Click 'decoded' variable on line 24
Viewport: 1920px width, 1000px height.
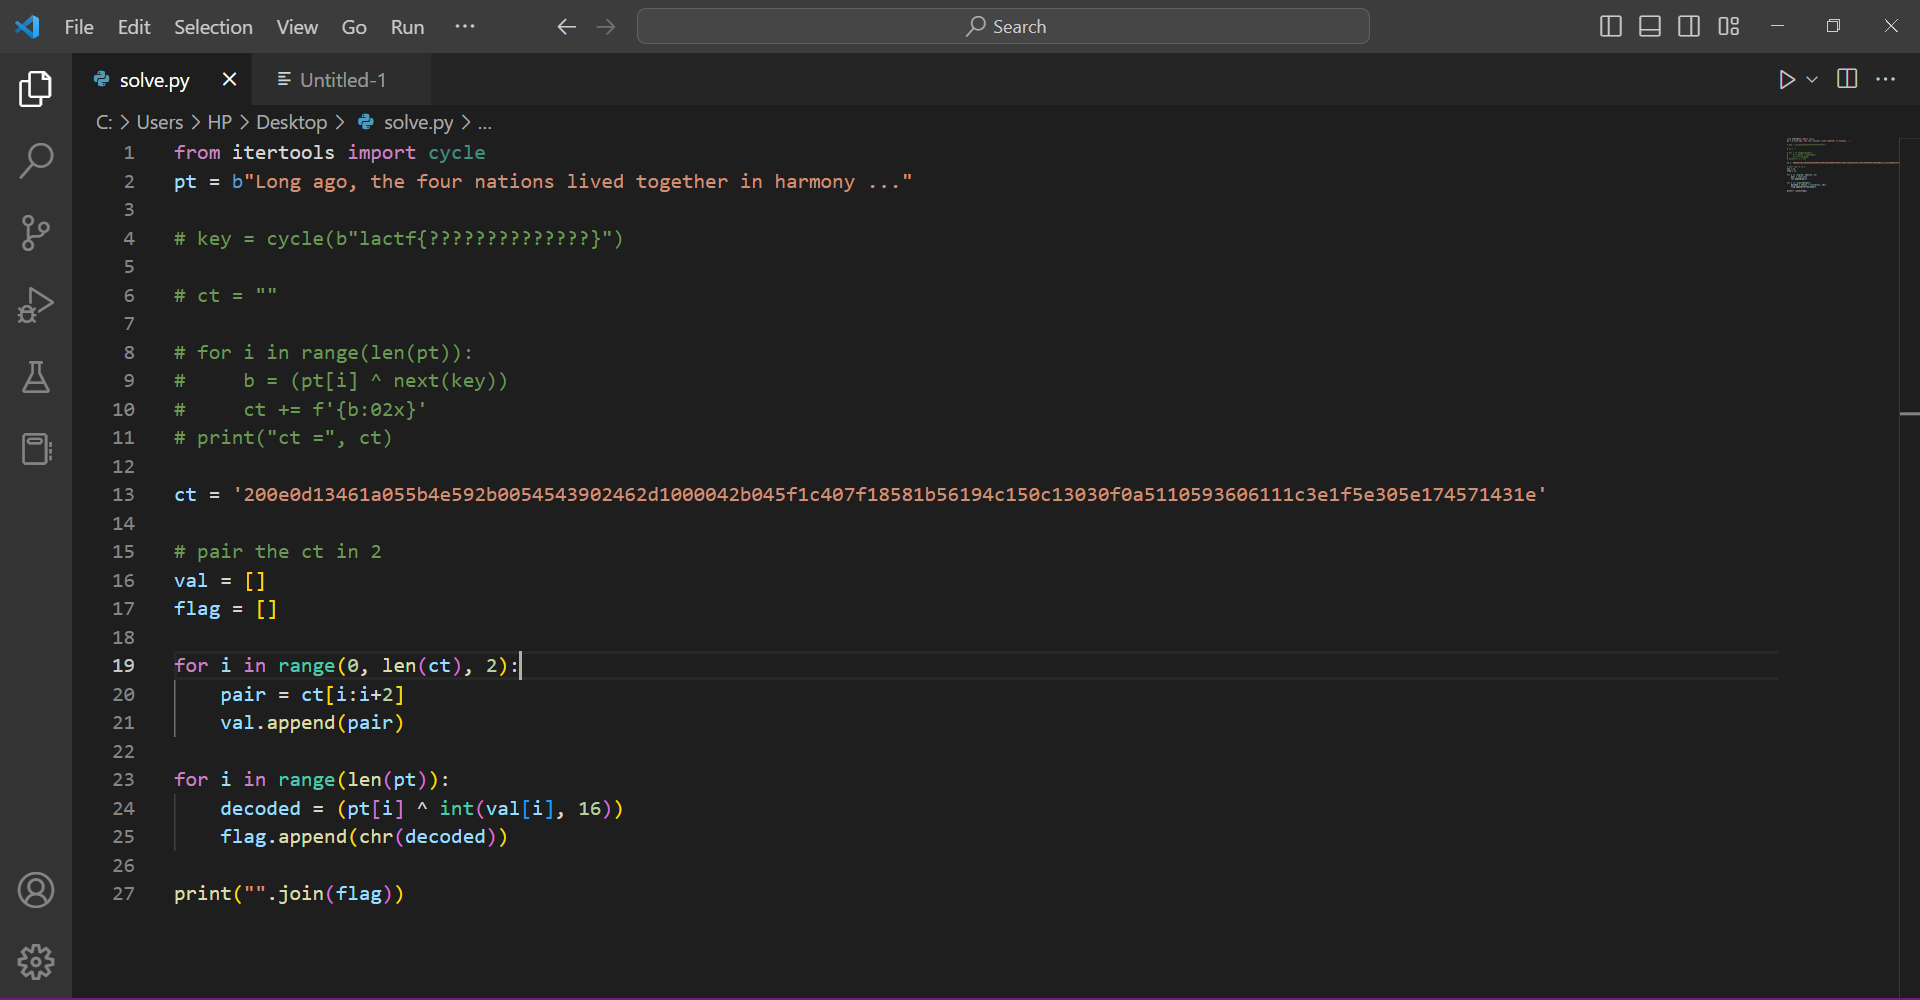click(260, 809)
